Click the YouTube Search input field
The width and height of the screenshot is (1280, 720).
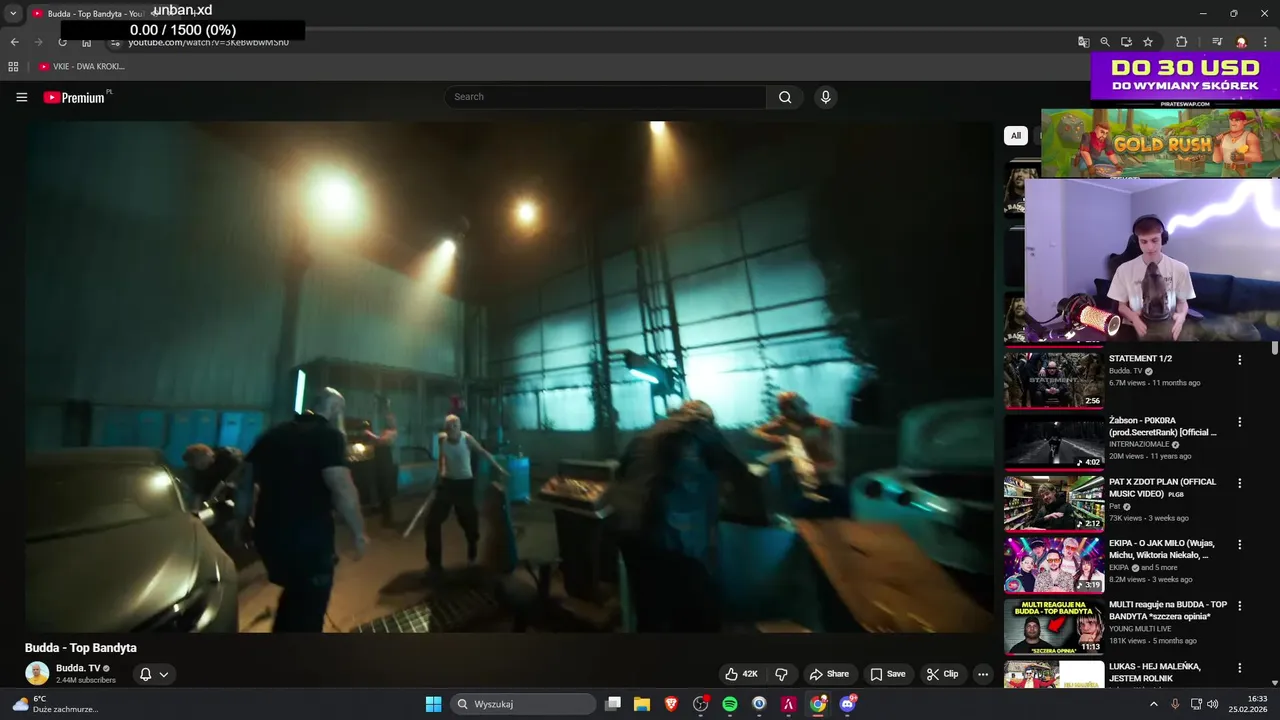point(606,97)
